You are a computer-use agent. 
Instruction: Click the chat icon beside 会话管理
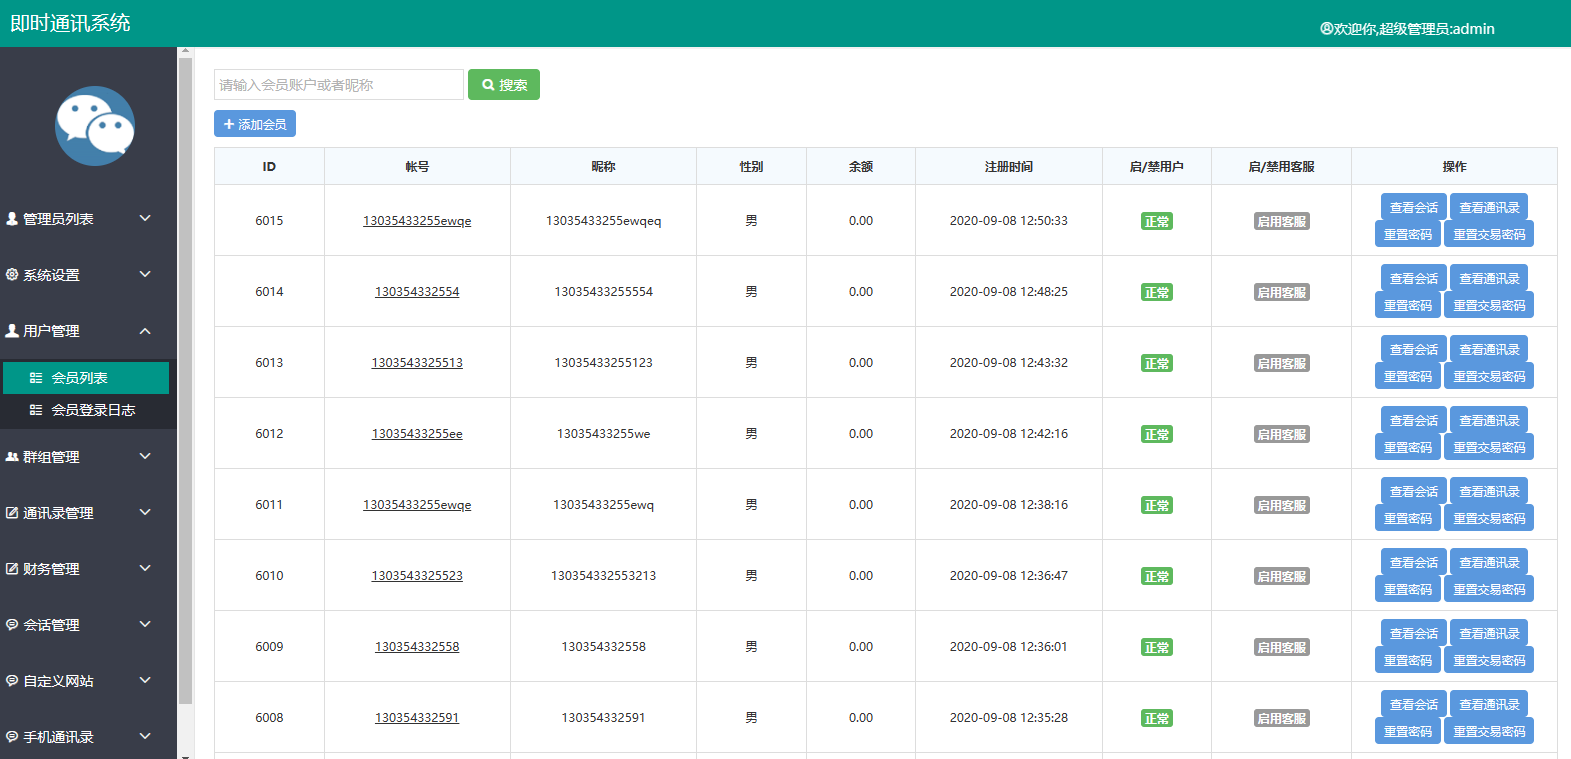pos(12,624)
